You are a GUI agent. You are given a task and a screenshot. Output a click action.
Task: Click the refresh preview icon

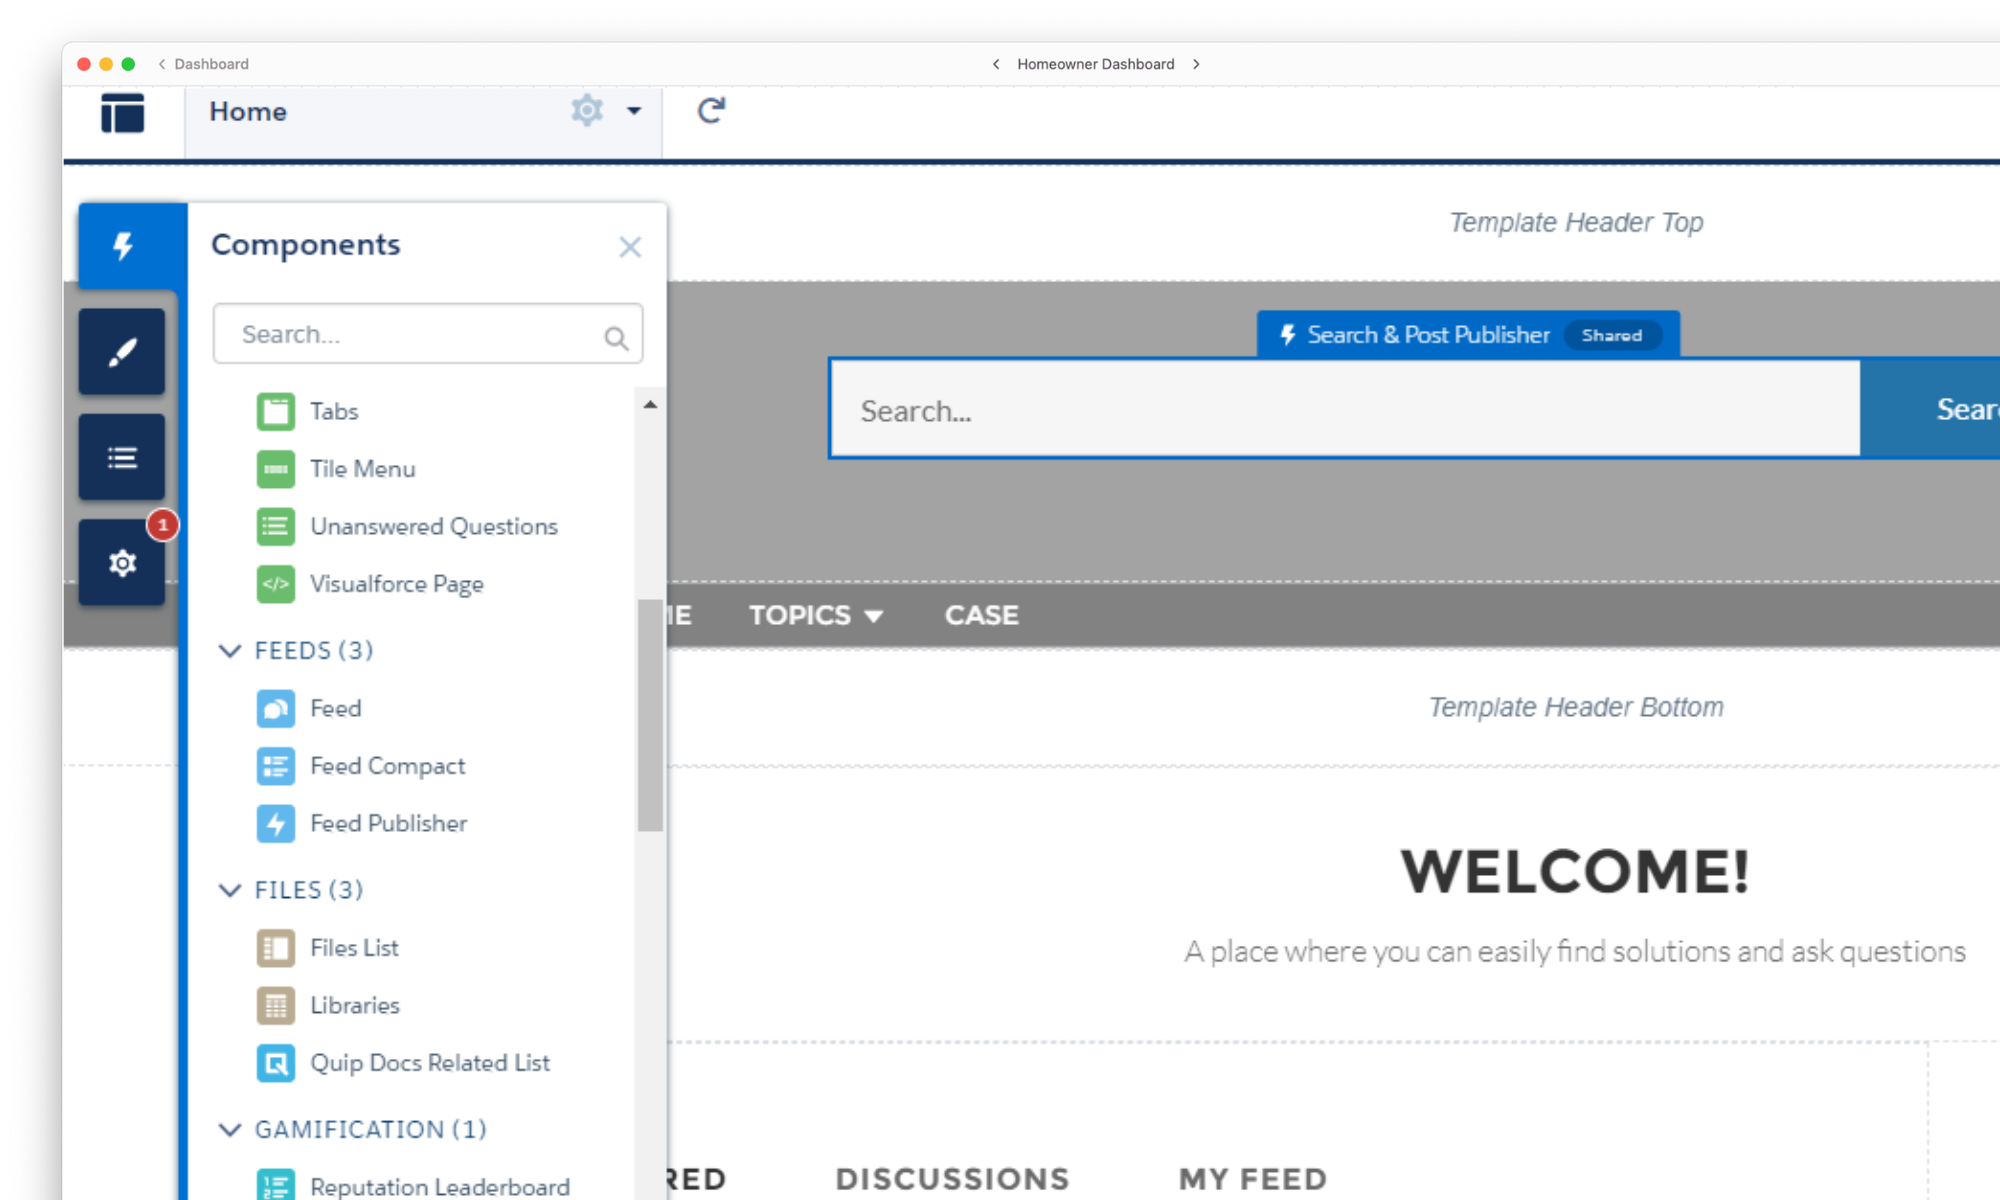pos(710,111)
